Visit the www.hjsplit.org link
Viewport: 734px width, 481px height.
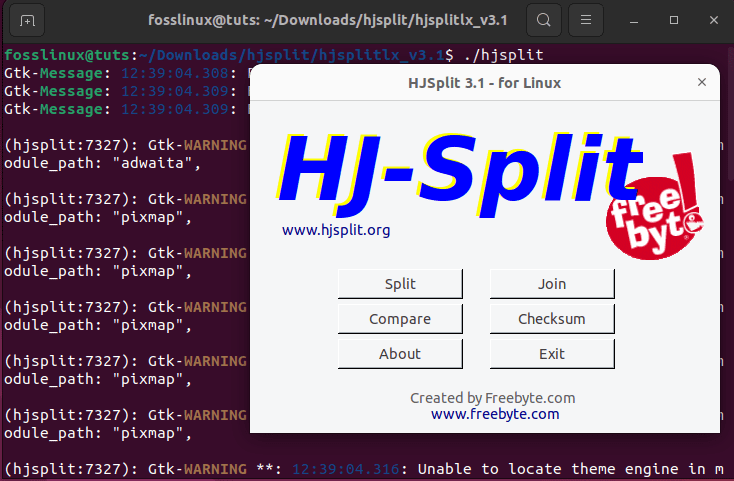point(336,230)
